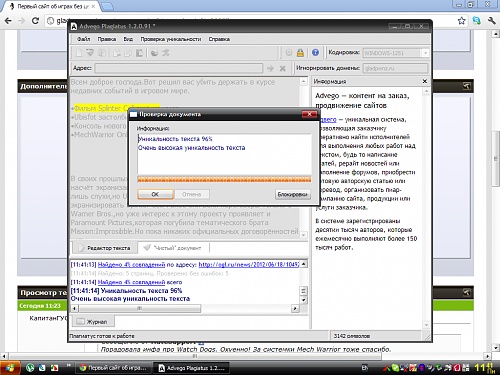Click the blue help question mark icon
500x375 pixels.
(x=315, y=53)
